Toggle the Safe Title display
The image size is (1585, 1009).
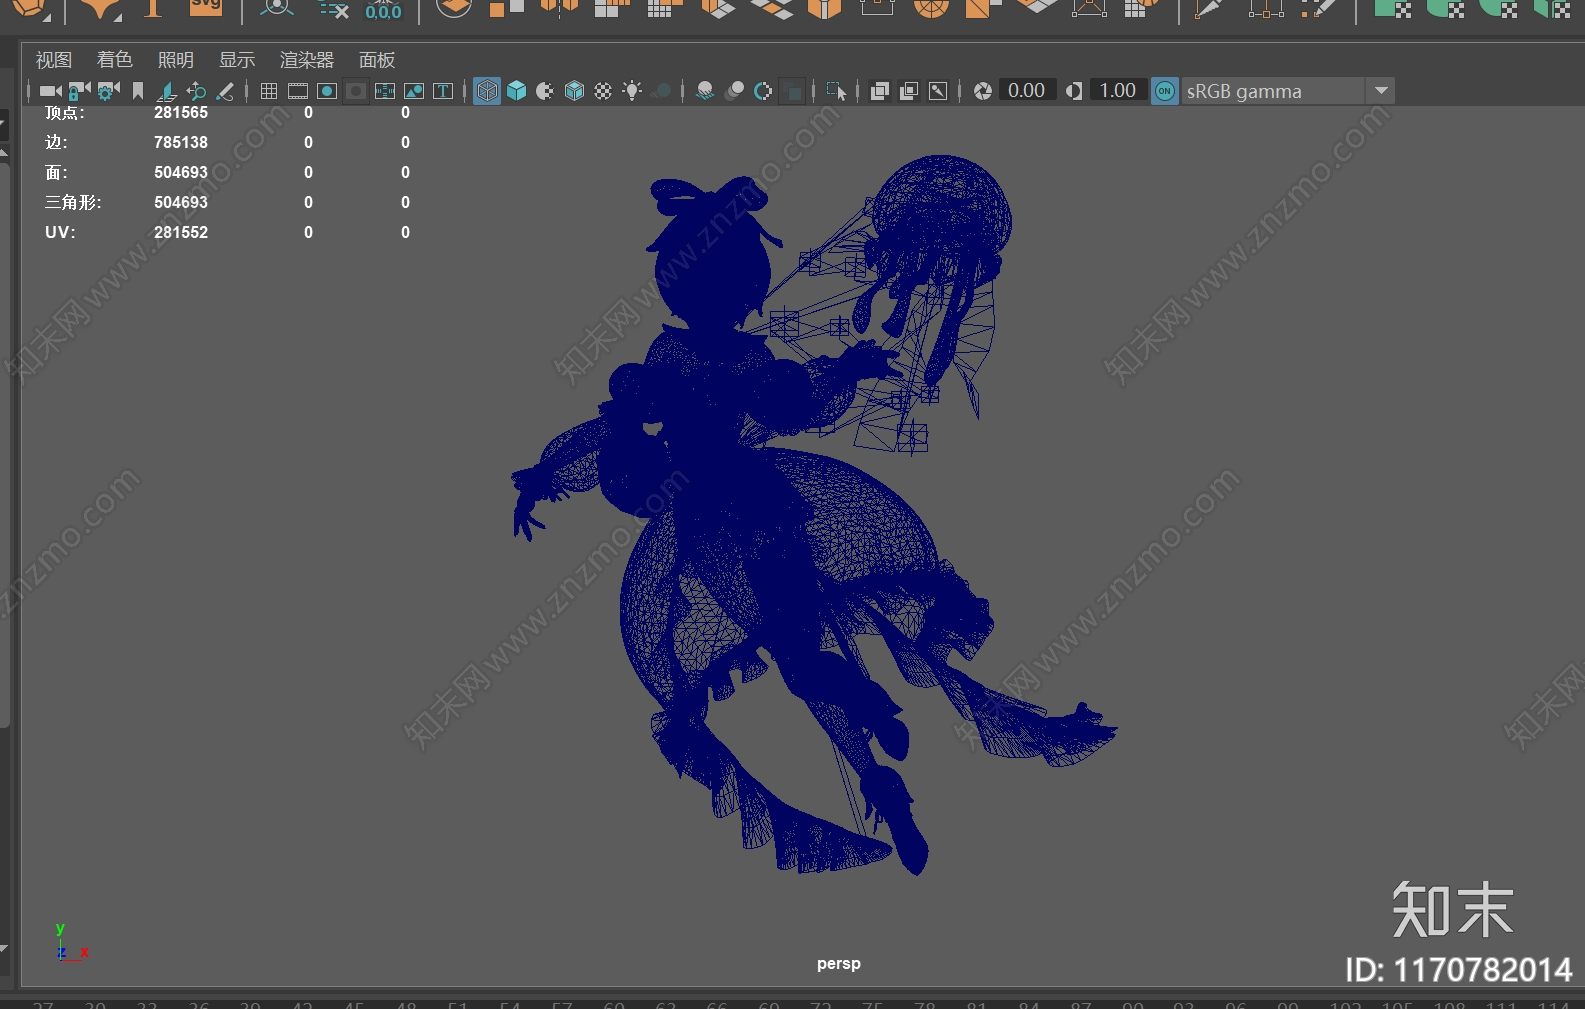[x=443, y=91]
